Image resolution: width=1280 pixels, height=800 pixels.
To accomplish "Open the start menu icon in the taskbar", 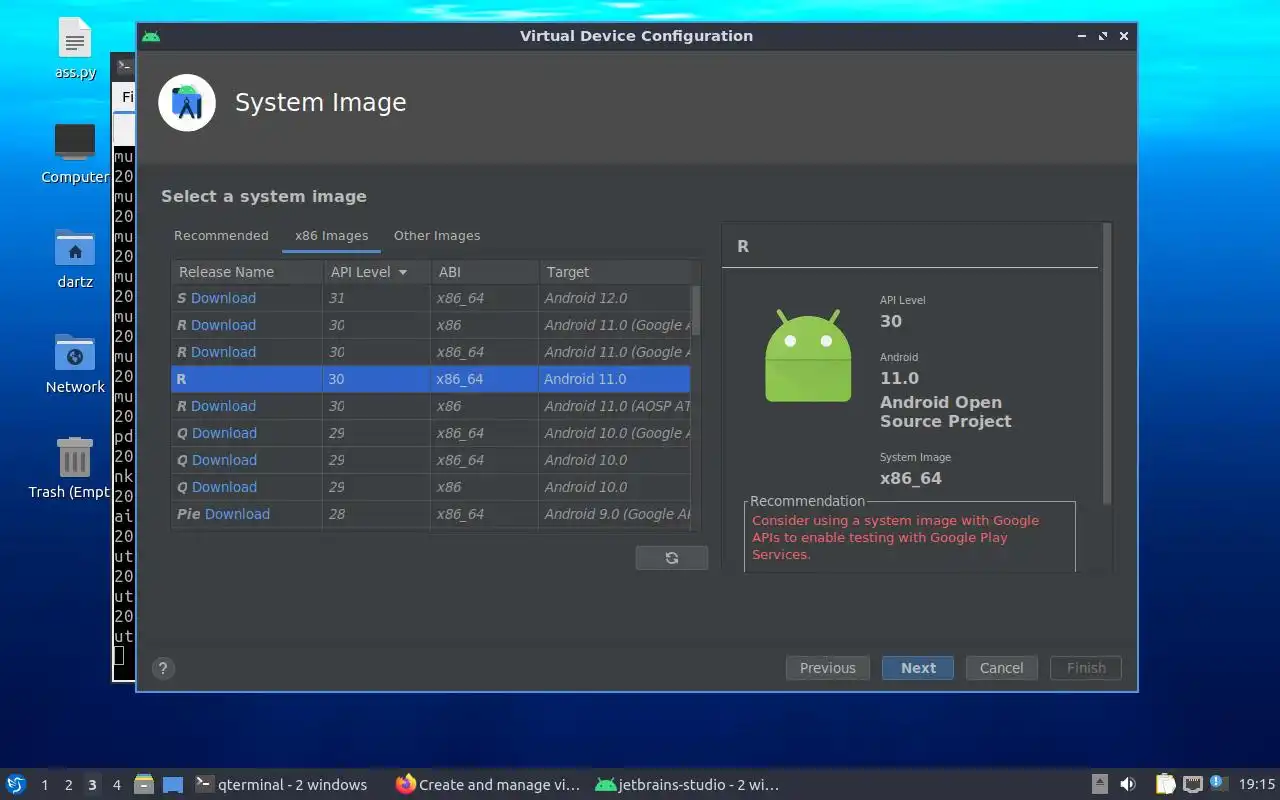I will point(15,784).
